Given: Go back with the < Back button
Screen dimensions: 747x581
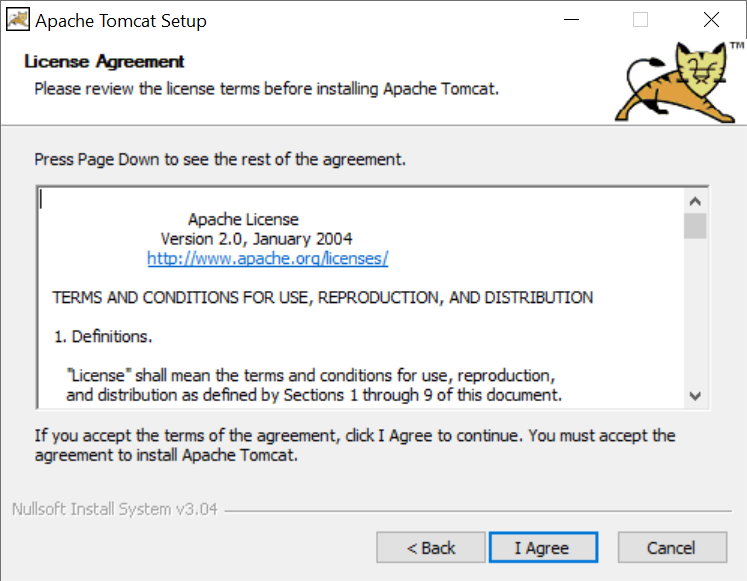Looking at the screenshot, I should pyautogui.click(x=431, y=547).
